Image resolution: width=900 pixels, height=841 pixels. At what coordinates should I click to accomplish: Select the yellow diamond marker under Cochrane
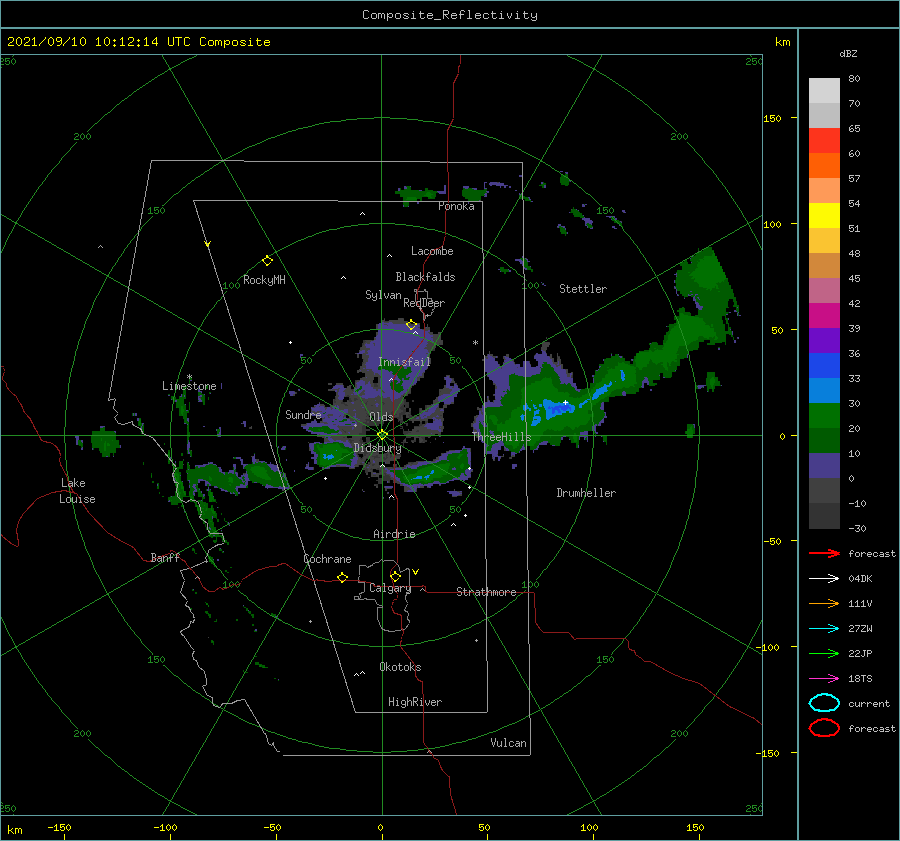tap(342, 577)
